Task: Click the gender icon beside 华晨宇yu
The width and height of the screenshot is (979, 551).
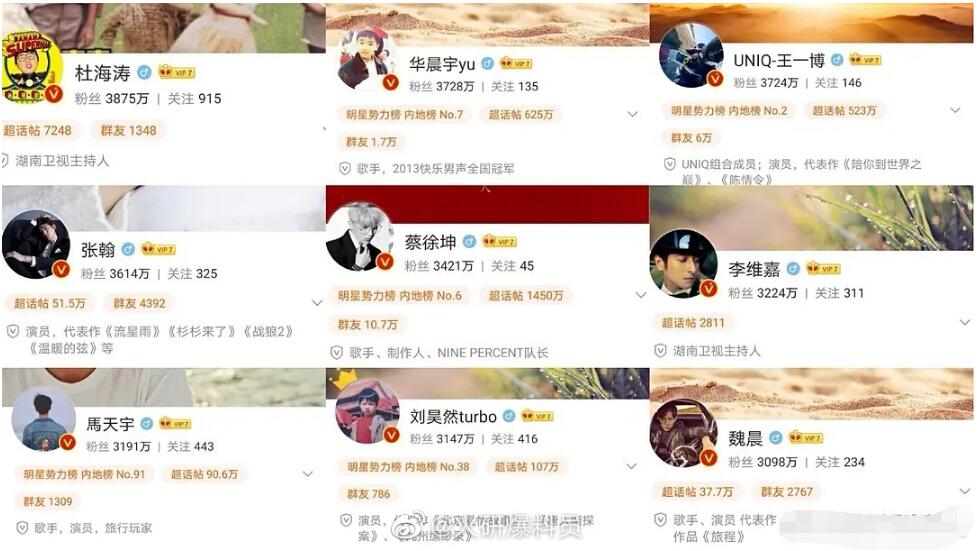Action: coord(488,64)
